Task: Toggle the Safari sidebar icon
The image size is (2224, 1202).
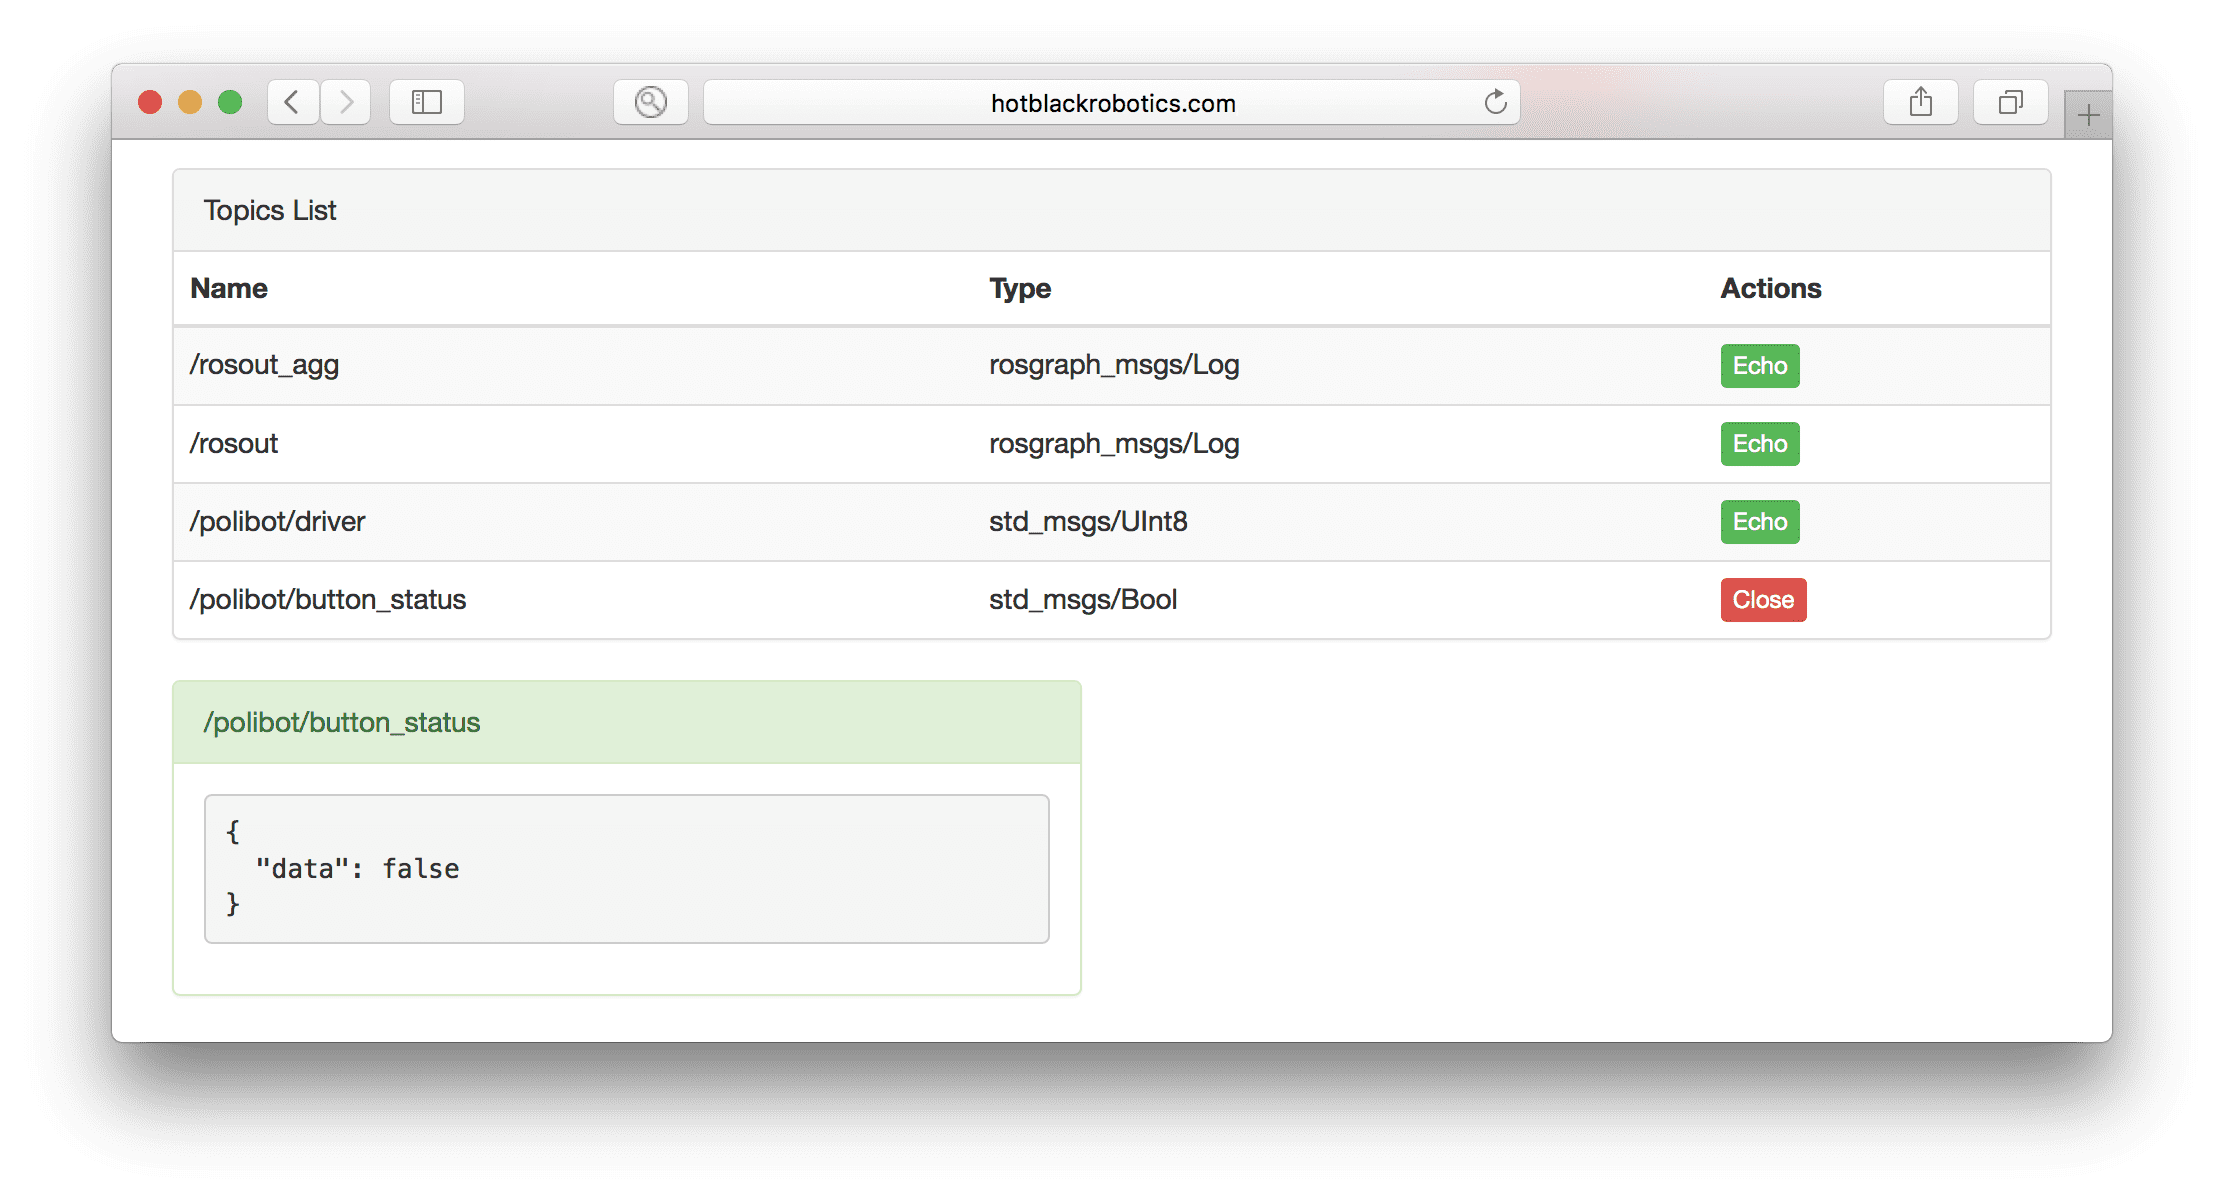Action: 427,102
